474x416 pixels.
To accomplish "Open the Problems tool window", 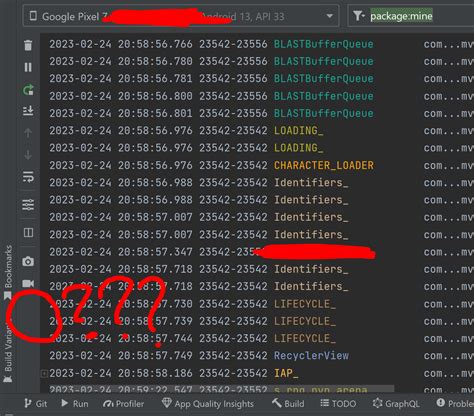I will click(455, 404).
